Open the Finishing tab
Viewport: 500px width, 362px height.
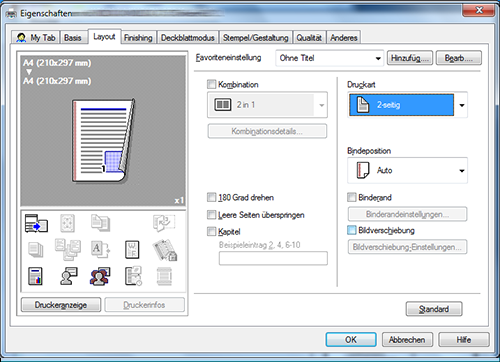click(x=138, y=38)
